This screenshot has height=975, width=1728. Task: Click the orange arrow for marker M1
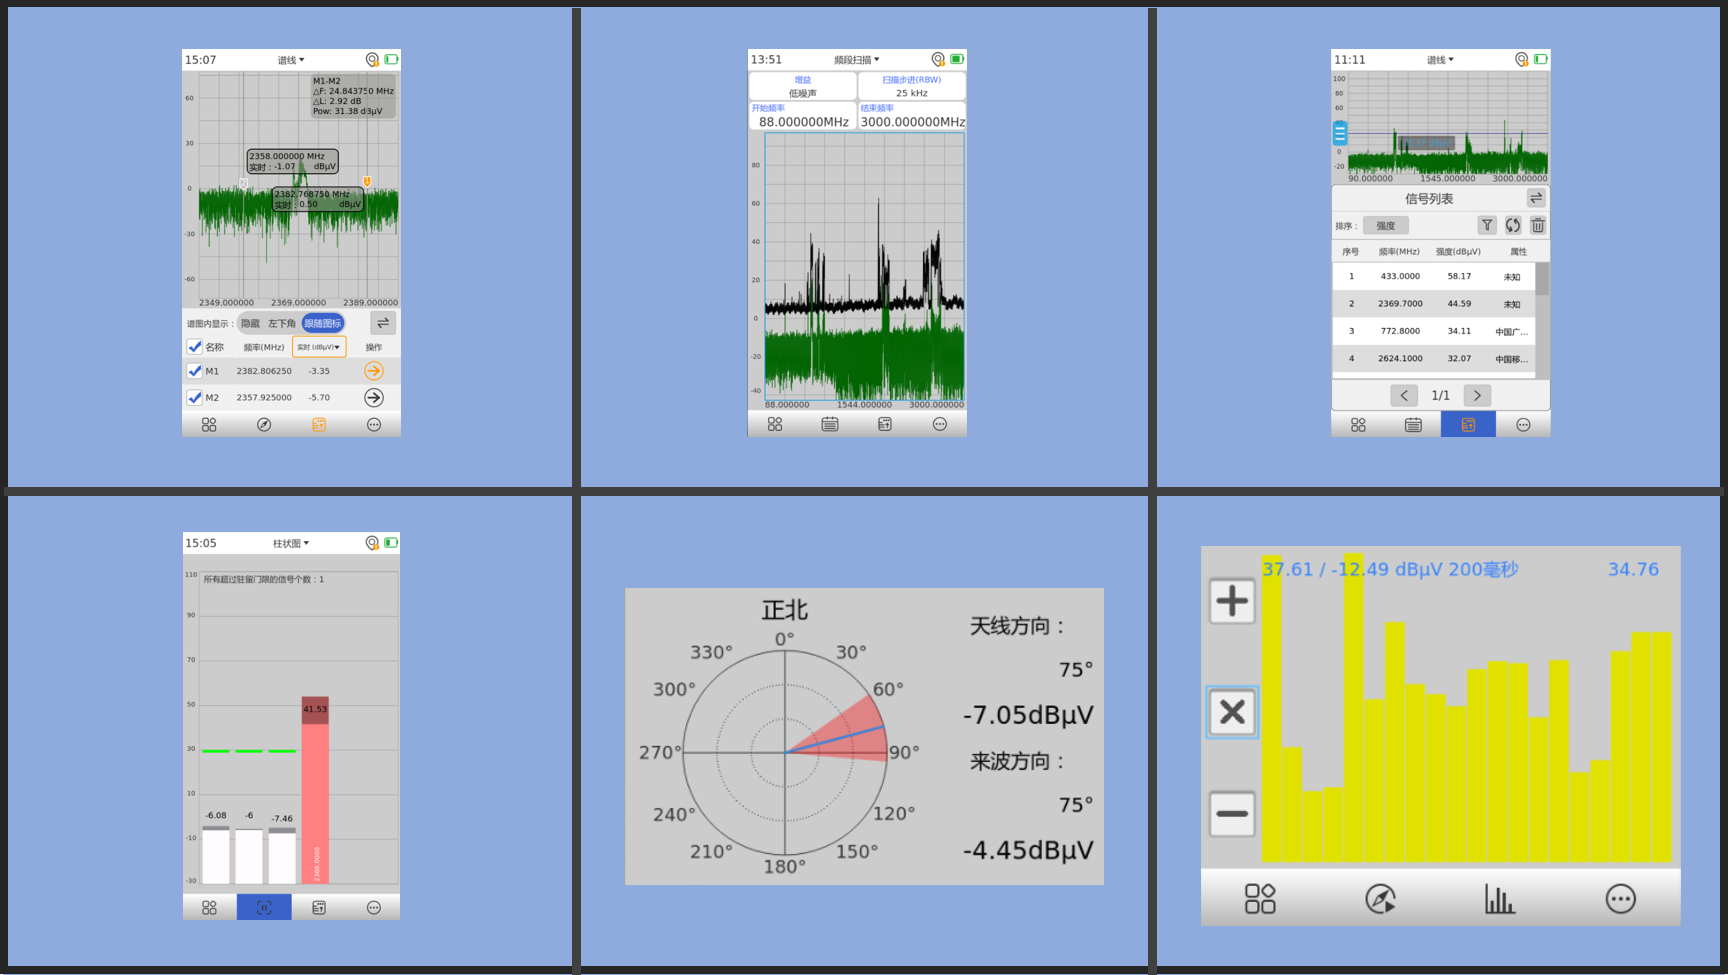point(374,371)
